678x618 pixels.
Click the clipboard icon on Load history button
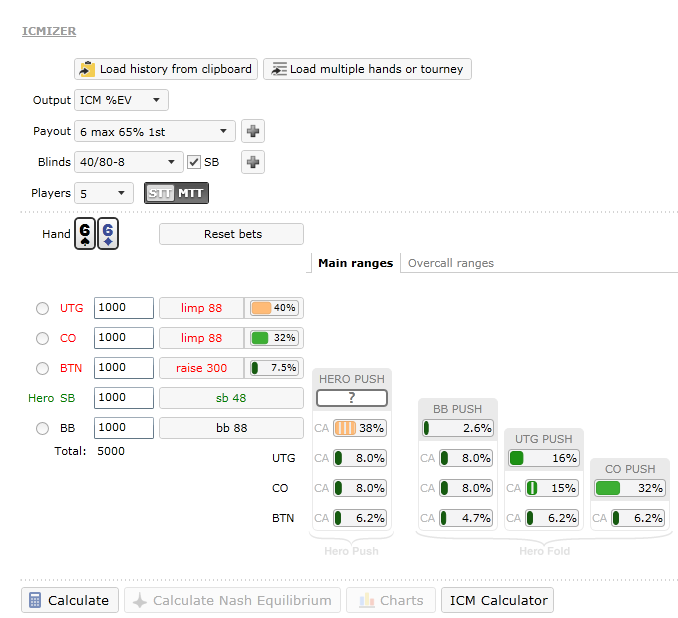click(87, 69)
